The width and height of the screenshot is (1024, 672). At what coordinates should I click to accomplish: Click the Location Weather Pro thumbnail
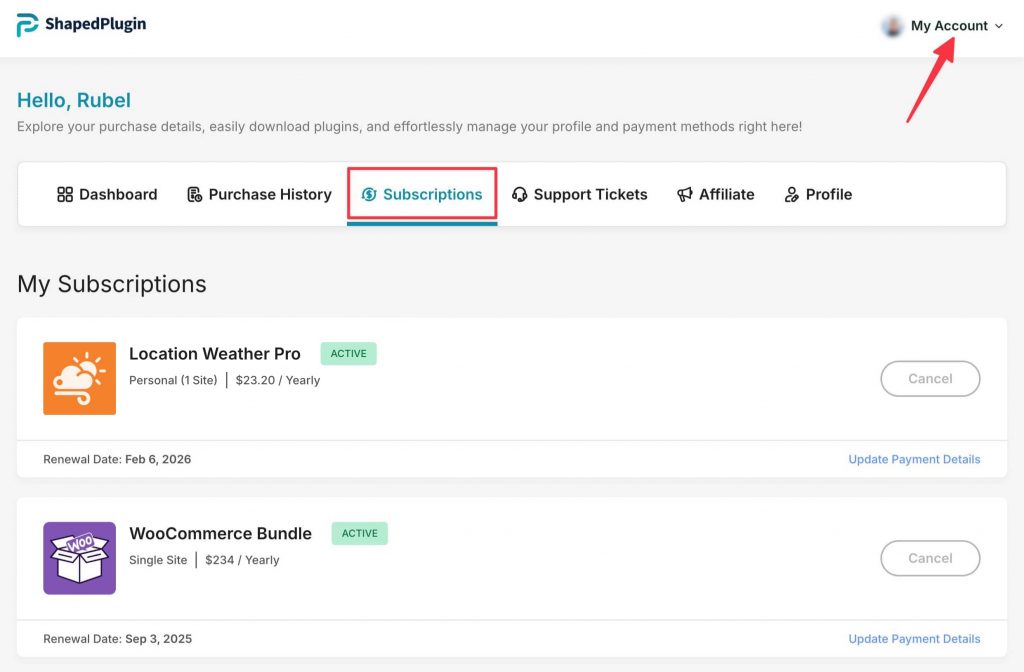80,378
